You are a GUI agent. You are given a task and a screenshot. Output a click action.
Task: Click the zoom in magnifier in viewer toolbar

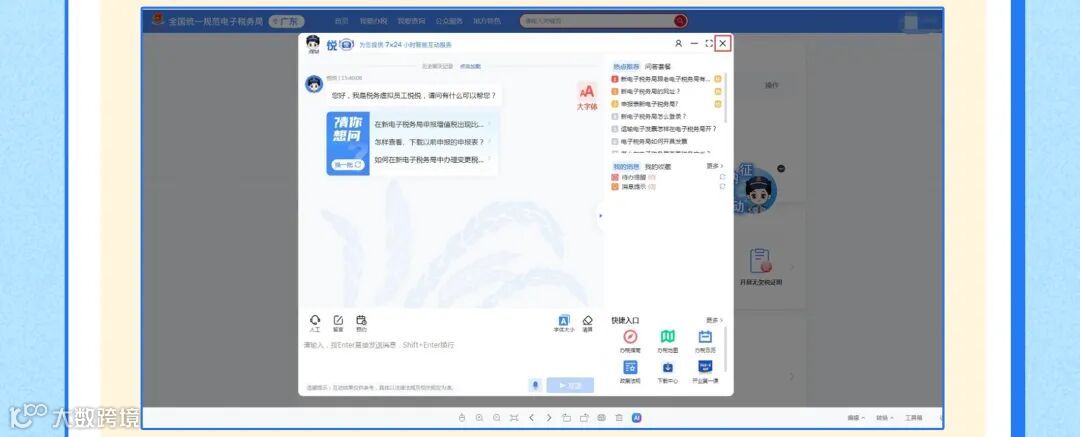pyautogui.click(x=479, y=418)
